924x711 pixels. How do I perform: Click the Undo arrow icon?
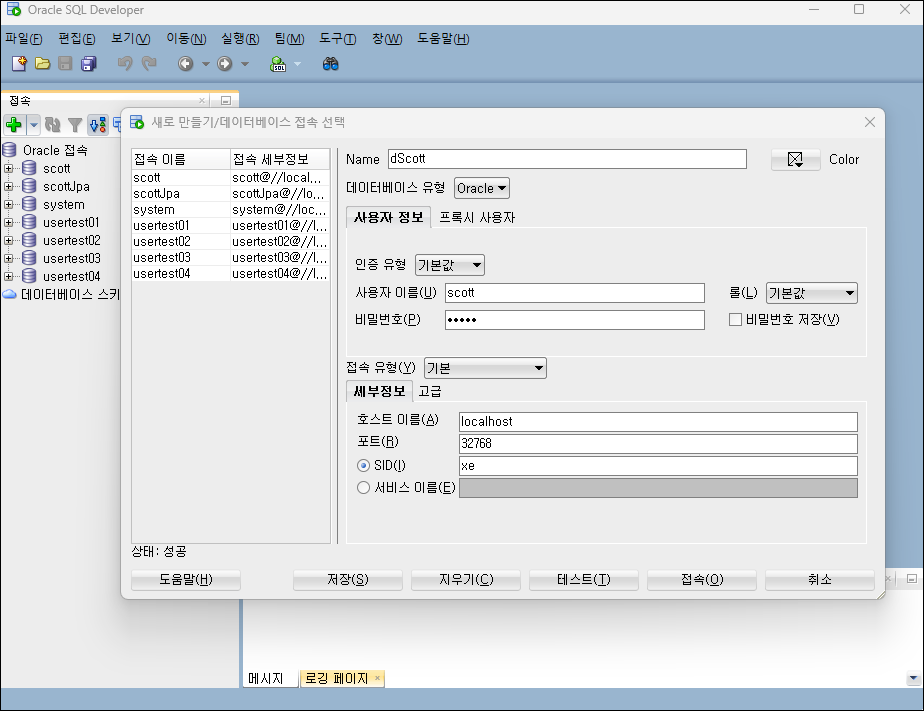pyautogui.click(x=125, y=64)
